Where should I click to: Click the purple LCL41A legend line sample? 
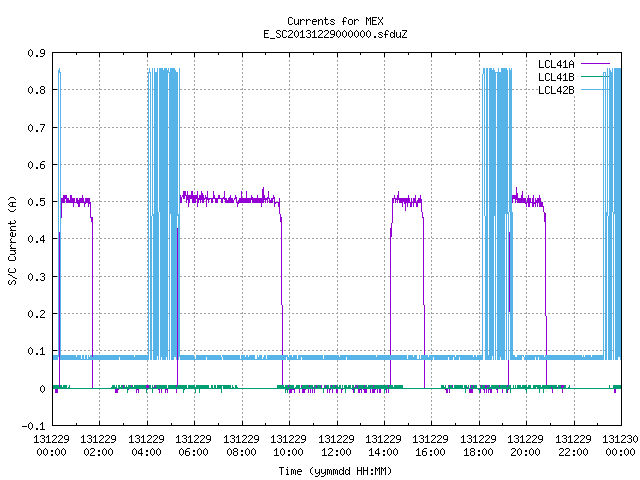[x=595, y=64]
